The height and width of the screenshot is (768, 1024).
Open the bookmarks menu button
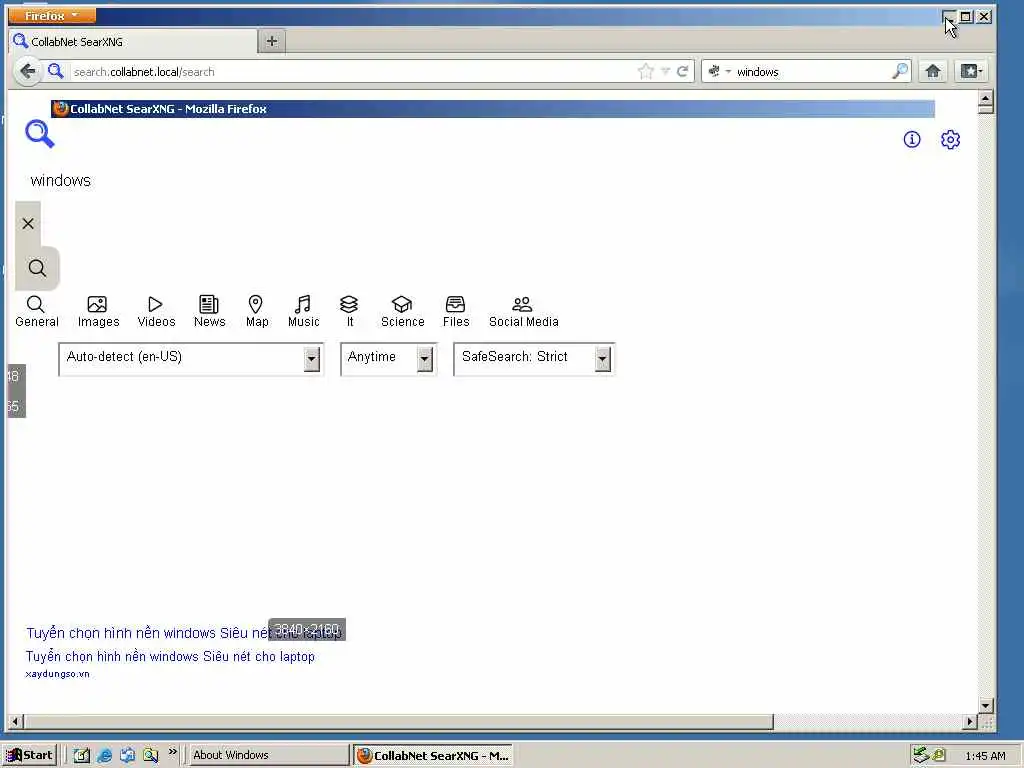coord(970,71)
